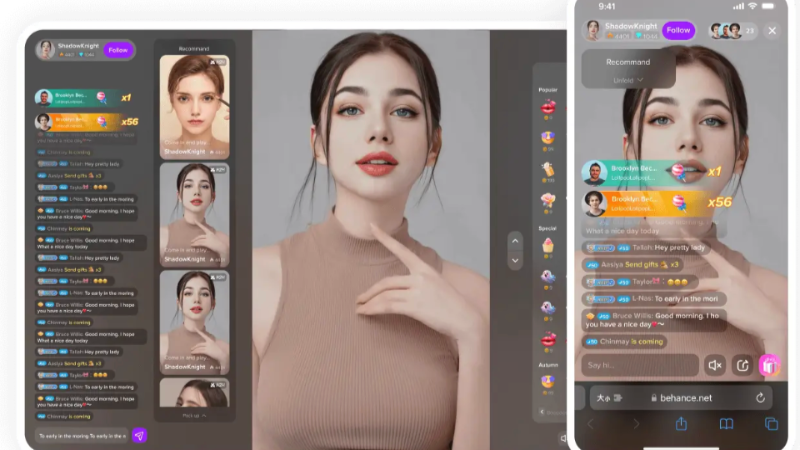Click the 'Autumn' gift section label
800x450 pixels.
tap(548, 365)
